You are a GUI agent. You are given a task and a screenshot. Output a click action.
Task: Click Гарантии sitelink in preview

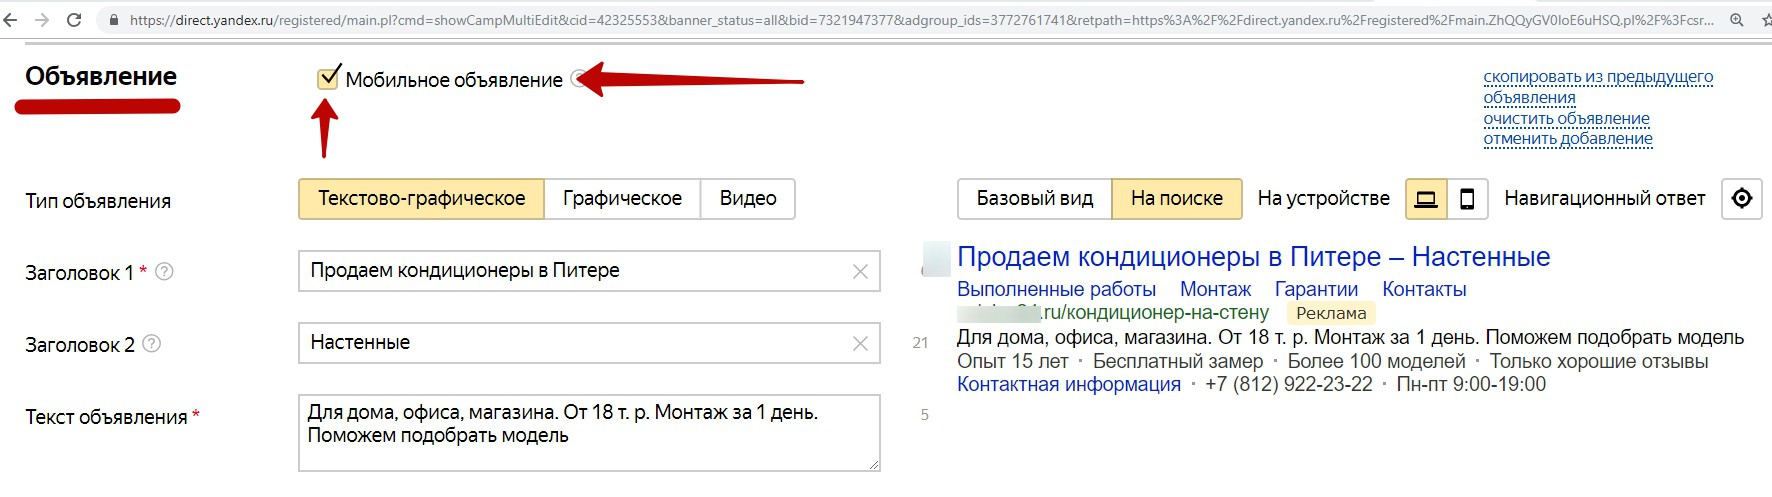pyautogui.click(x=1316, y=289)
